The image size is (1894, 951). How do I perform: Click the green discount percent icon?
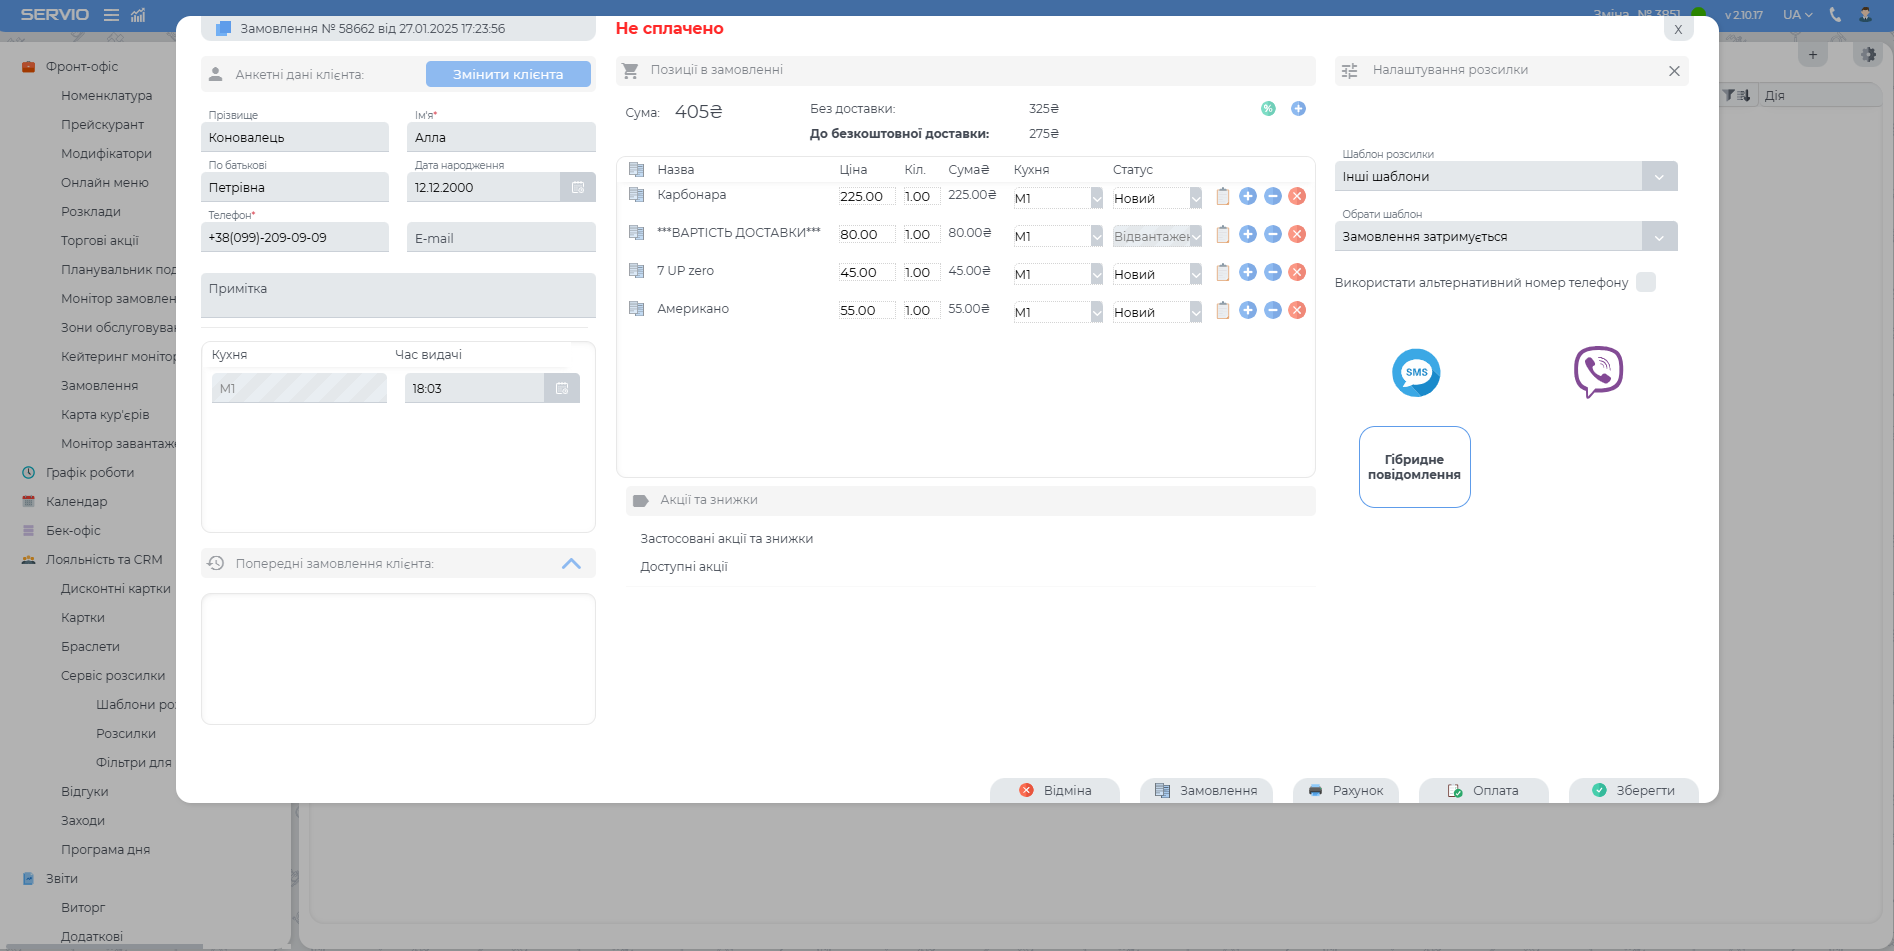(1268, 109)
